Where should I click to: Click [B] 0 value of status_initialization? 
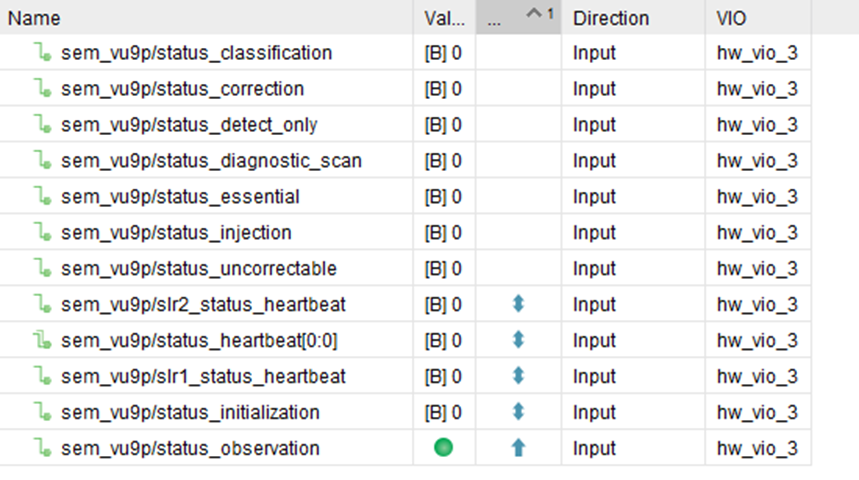pyautogui.click(x=443, y=413)
